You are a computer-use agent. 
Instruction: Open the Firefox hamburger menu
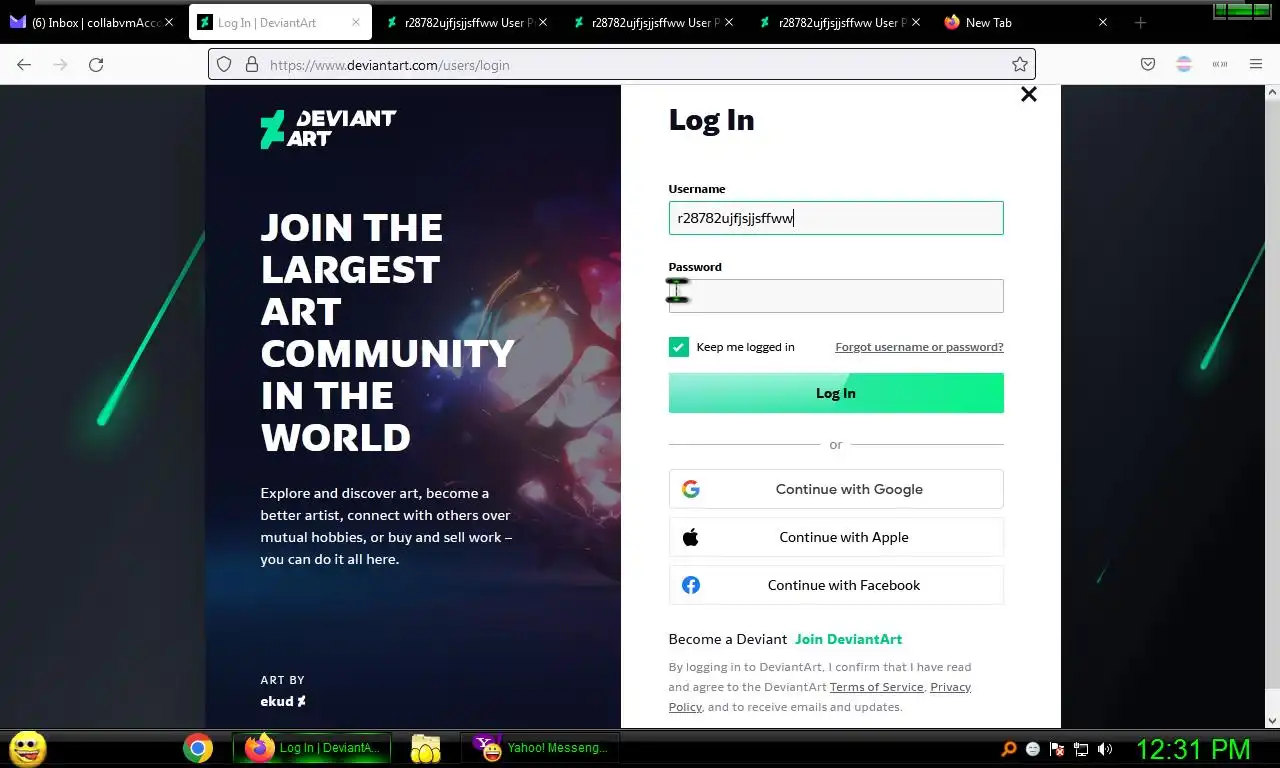[1256, 64]
